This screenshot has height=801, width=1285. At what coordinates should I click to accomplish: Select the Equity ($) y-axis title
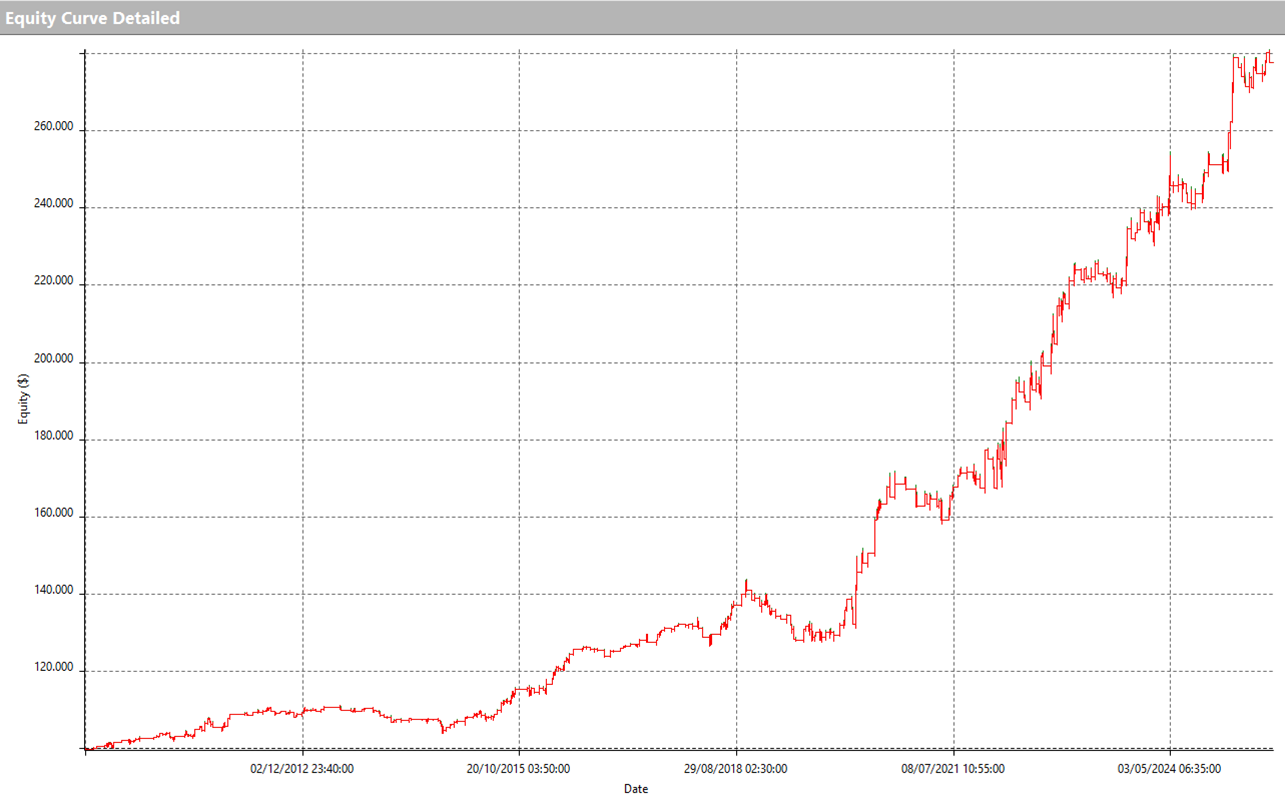[x=24, y=397]
